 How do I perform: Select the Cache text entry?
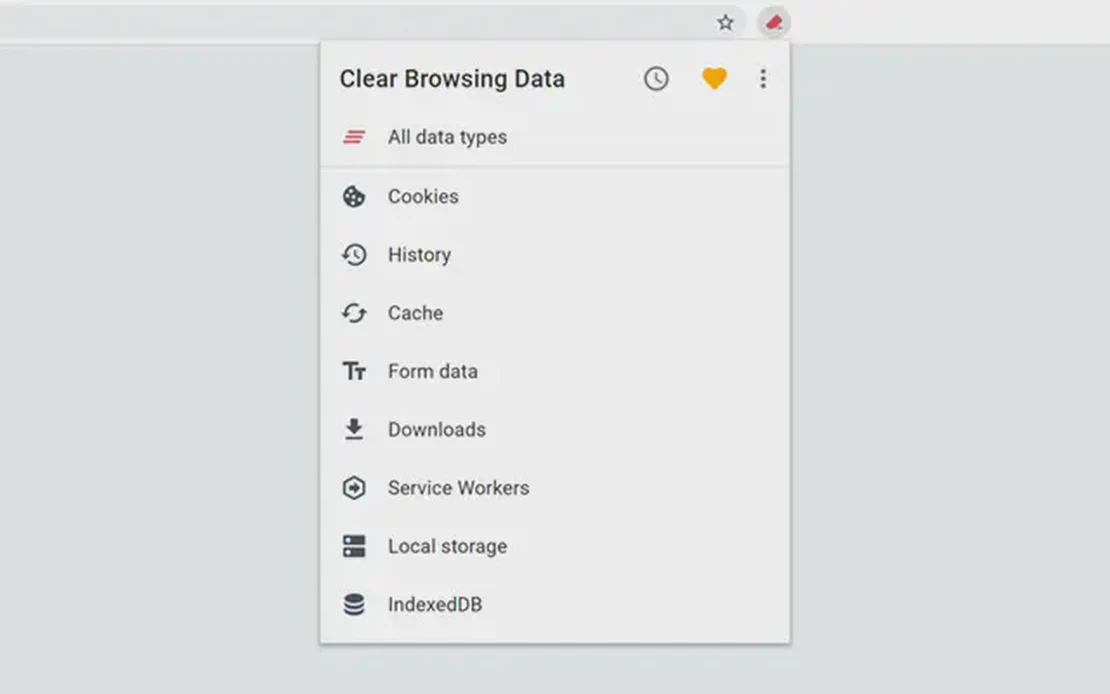pyautogui.click(x=415, y=313)
